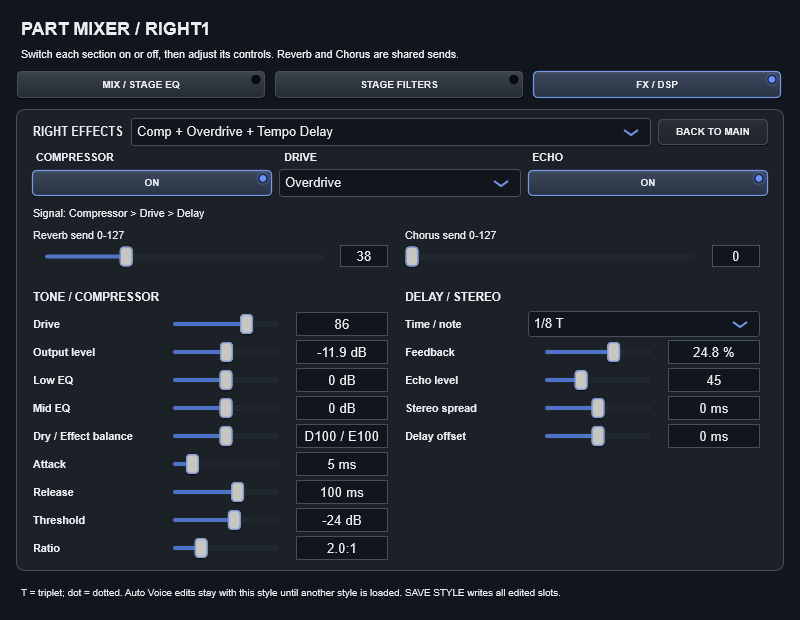Click the Chorus send slider handle
The image size is (800, 620).
pos(412,256)
